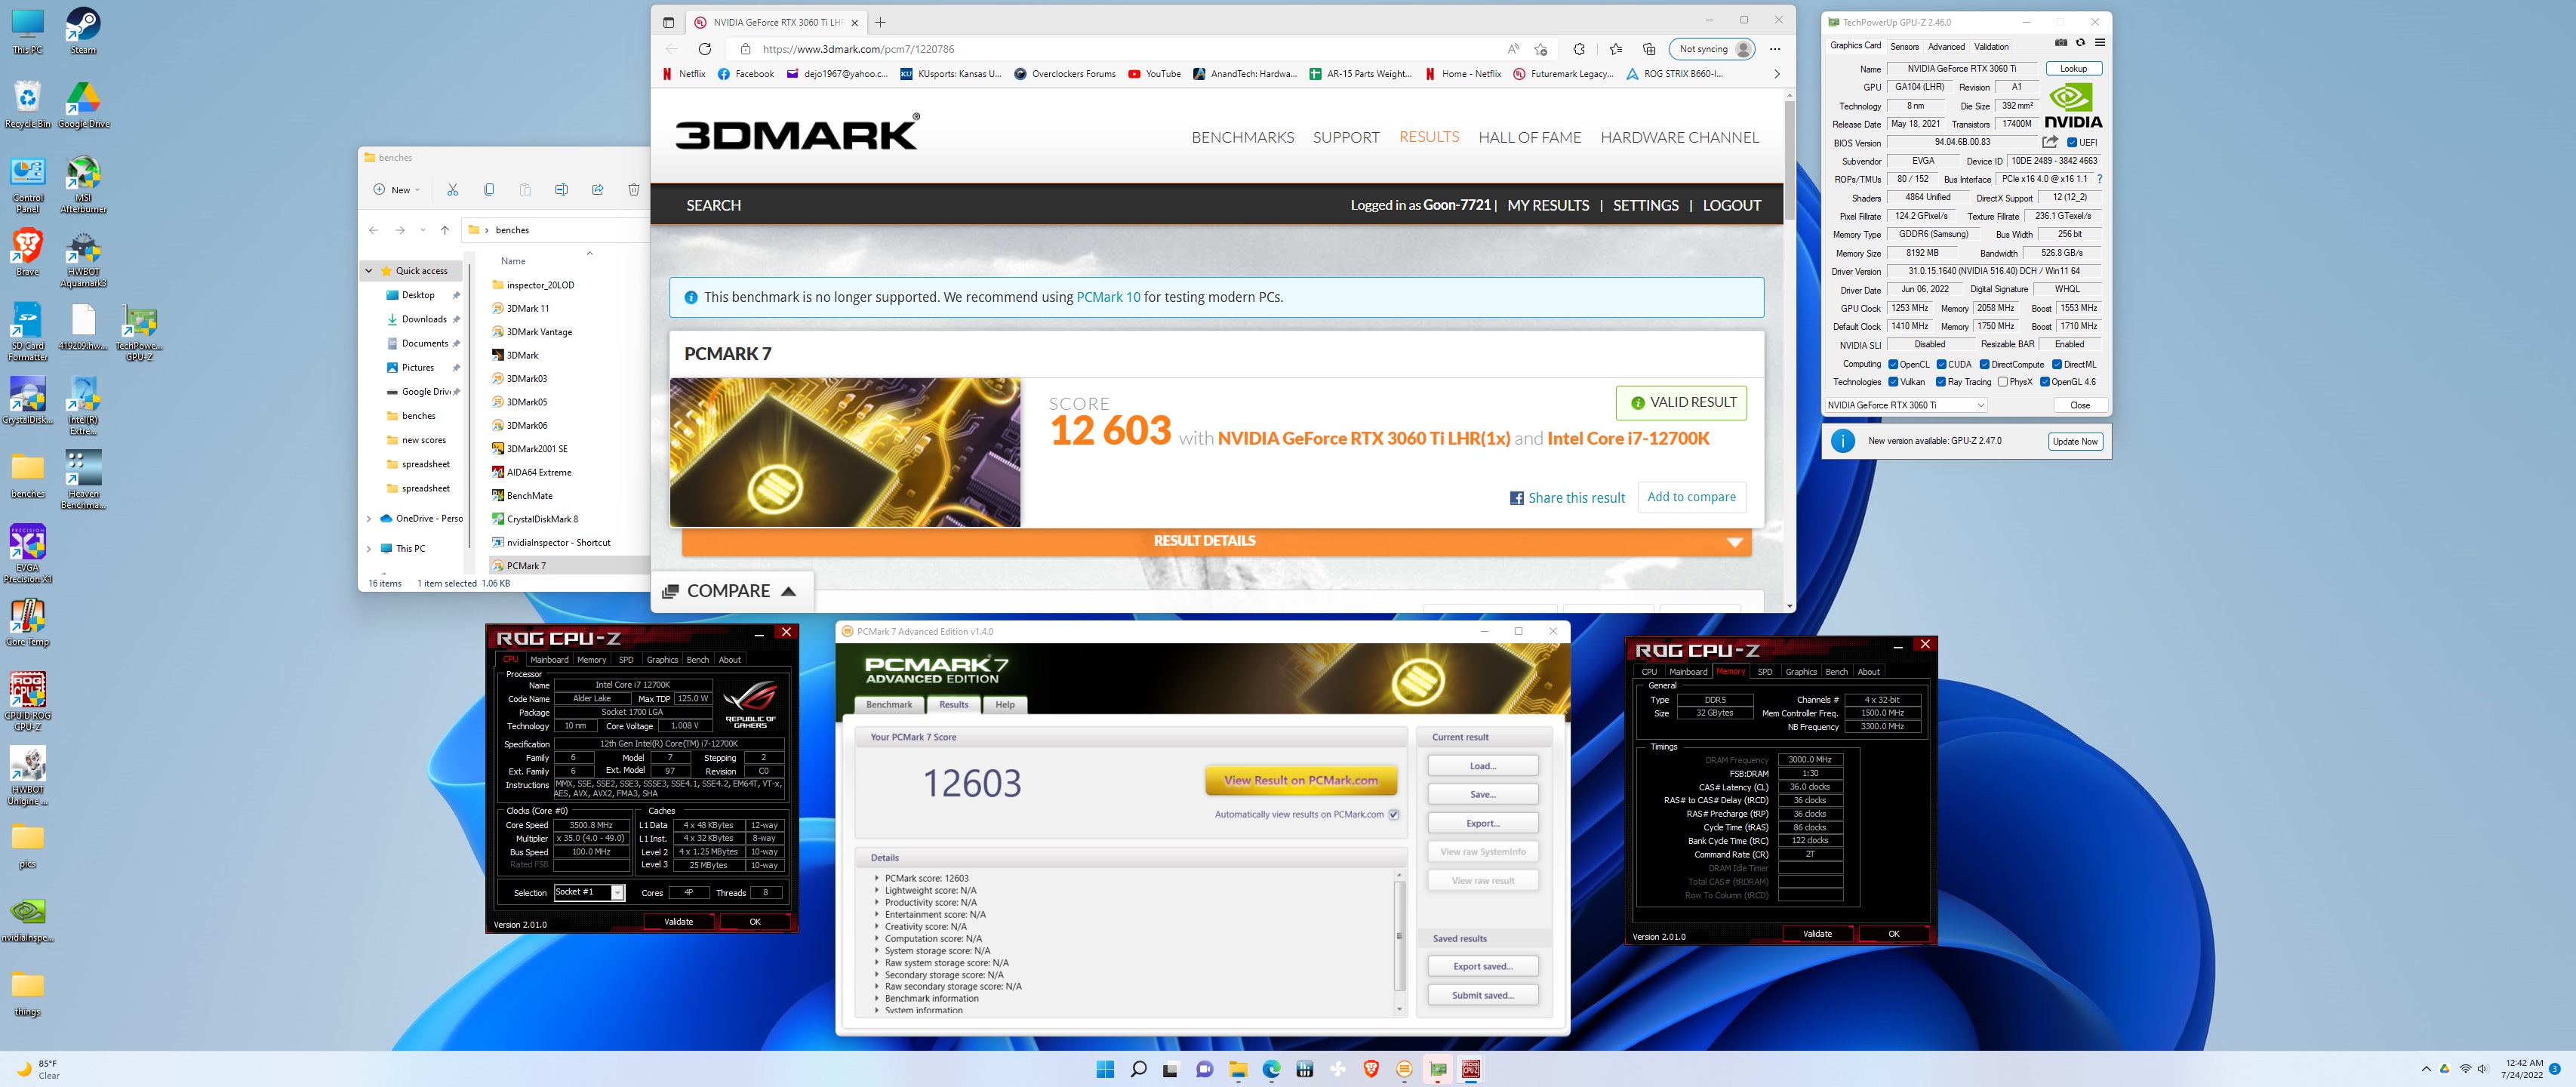Viewport: 2576px width, 1087px height.
Task: Open Steam desktop icon
Action: pyautogui.click(x=83, y=31)
